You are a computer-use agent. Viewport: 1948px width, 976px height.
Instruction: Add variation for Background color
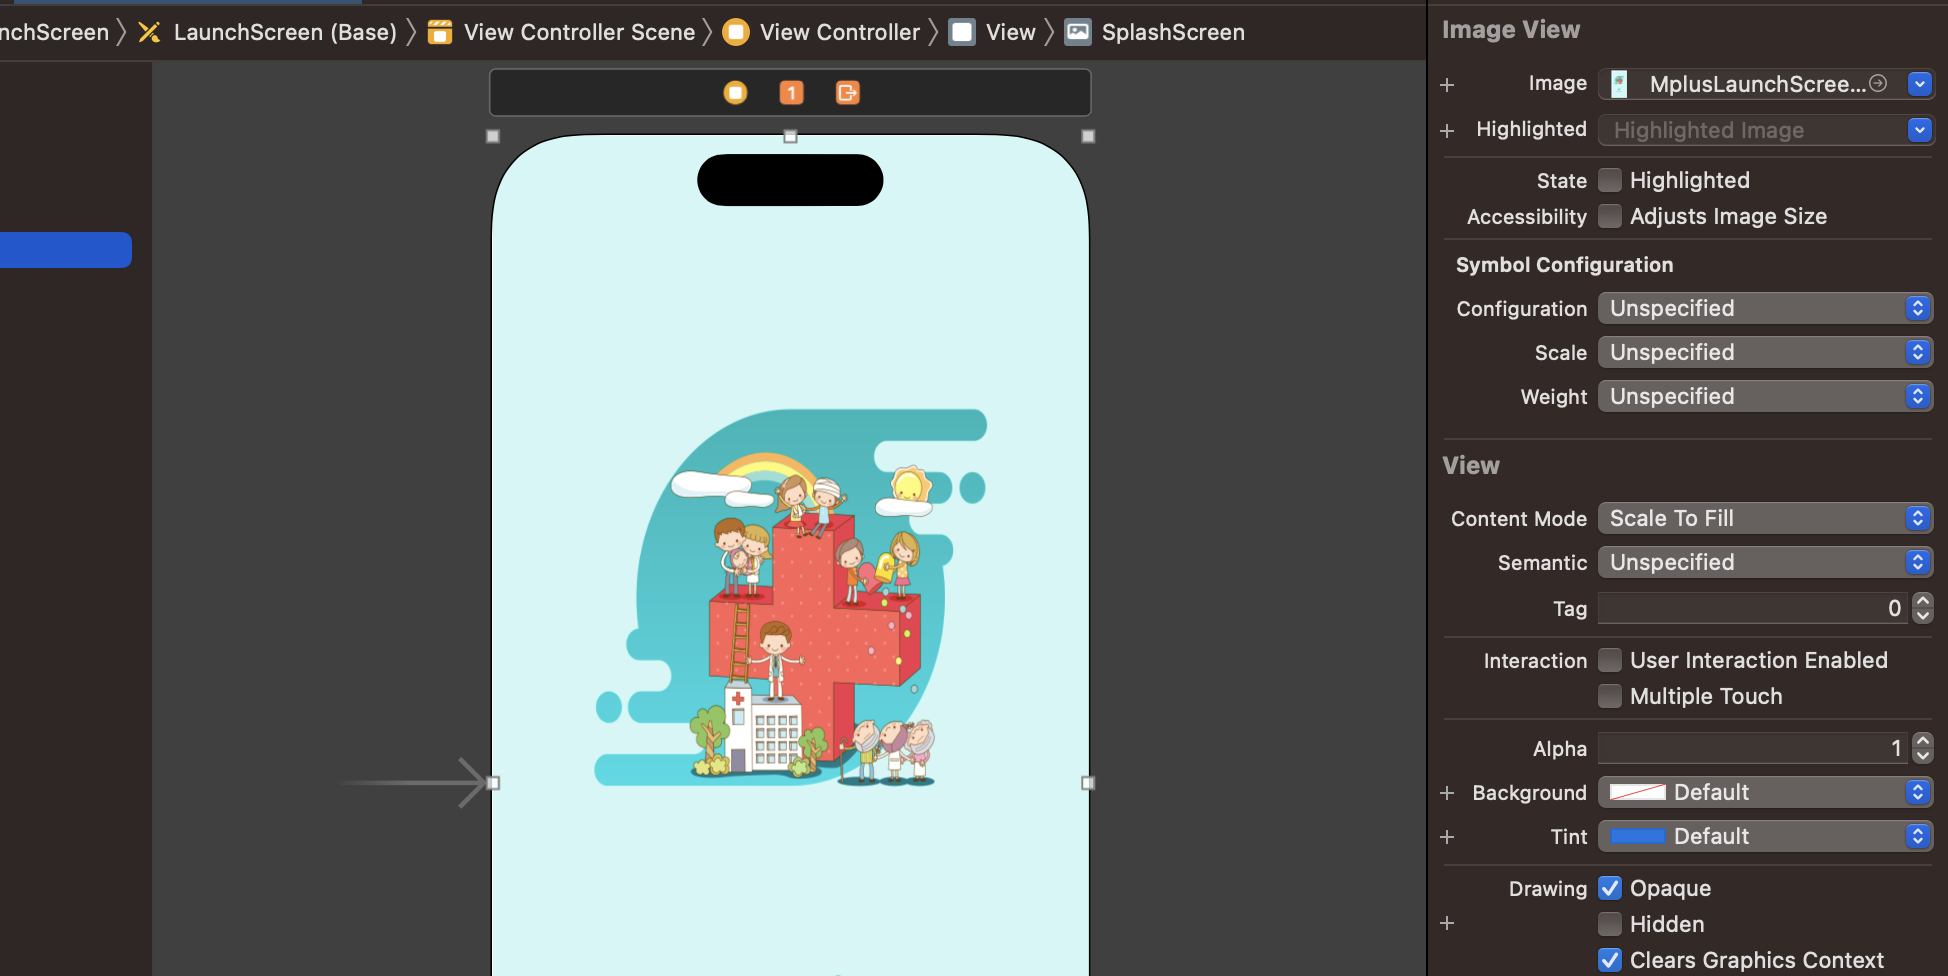coord(1447,793)
